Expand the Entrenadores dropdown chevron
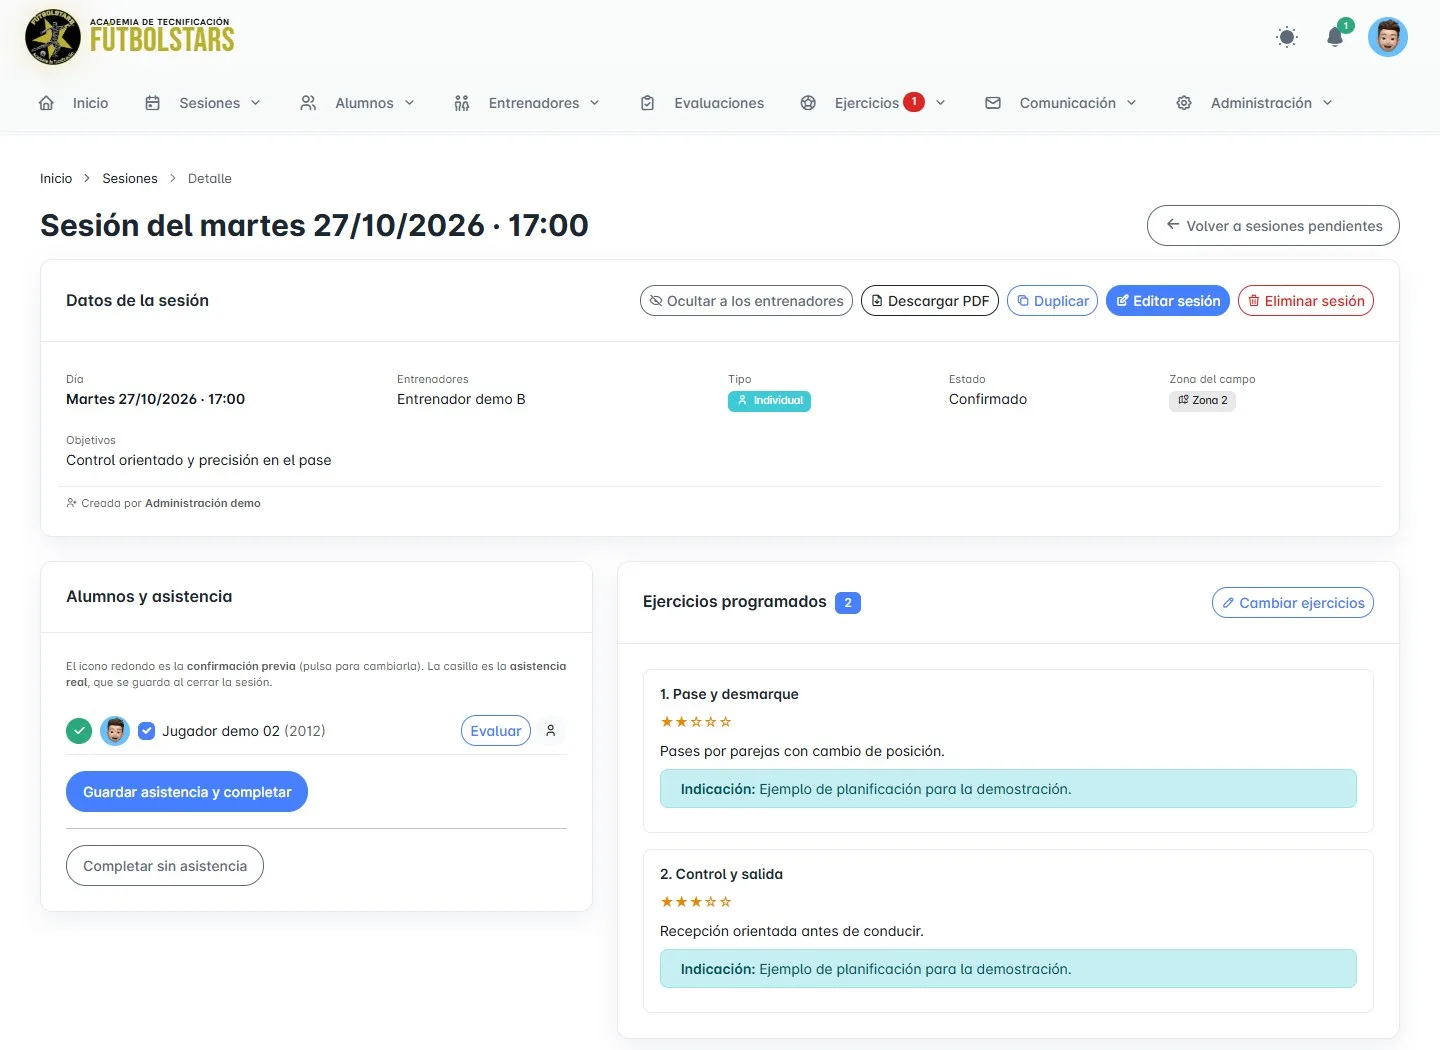Viewport: 1440px width, 1050px height. coord(595,103)
